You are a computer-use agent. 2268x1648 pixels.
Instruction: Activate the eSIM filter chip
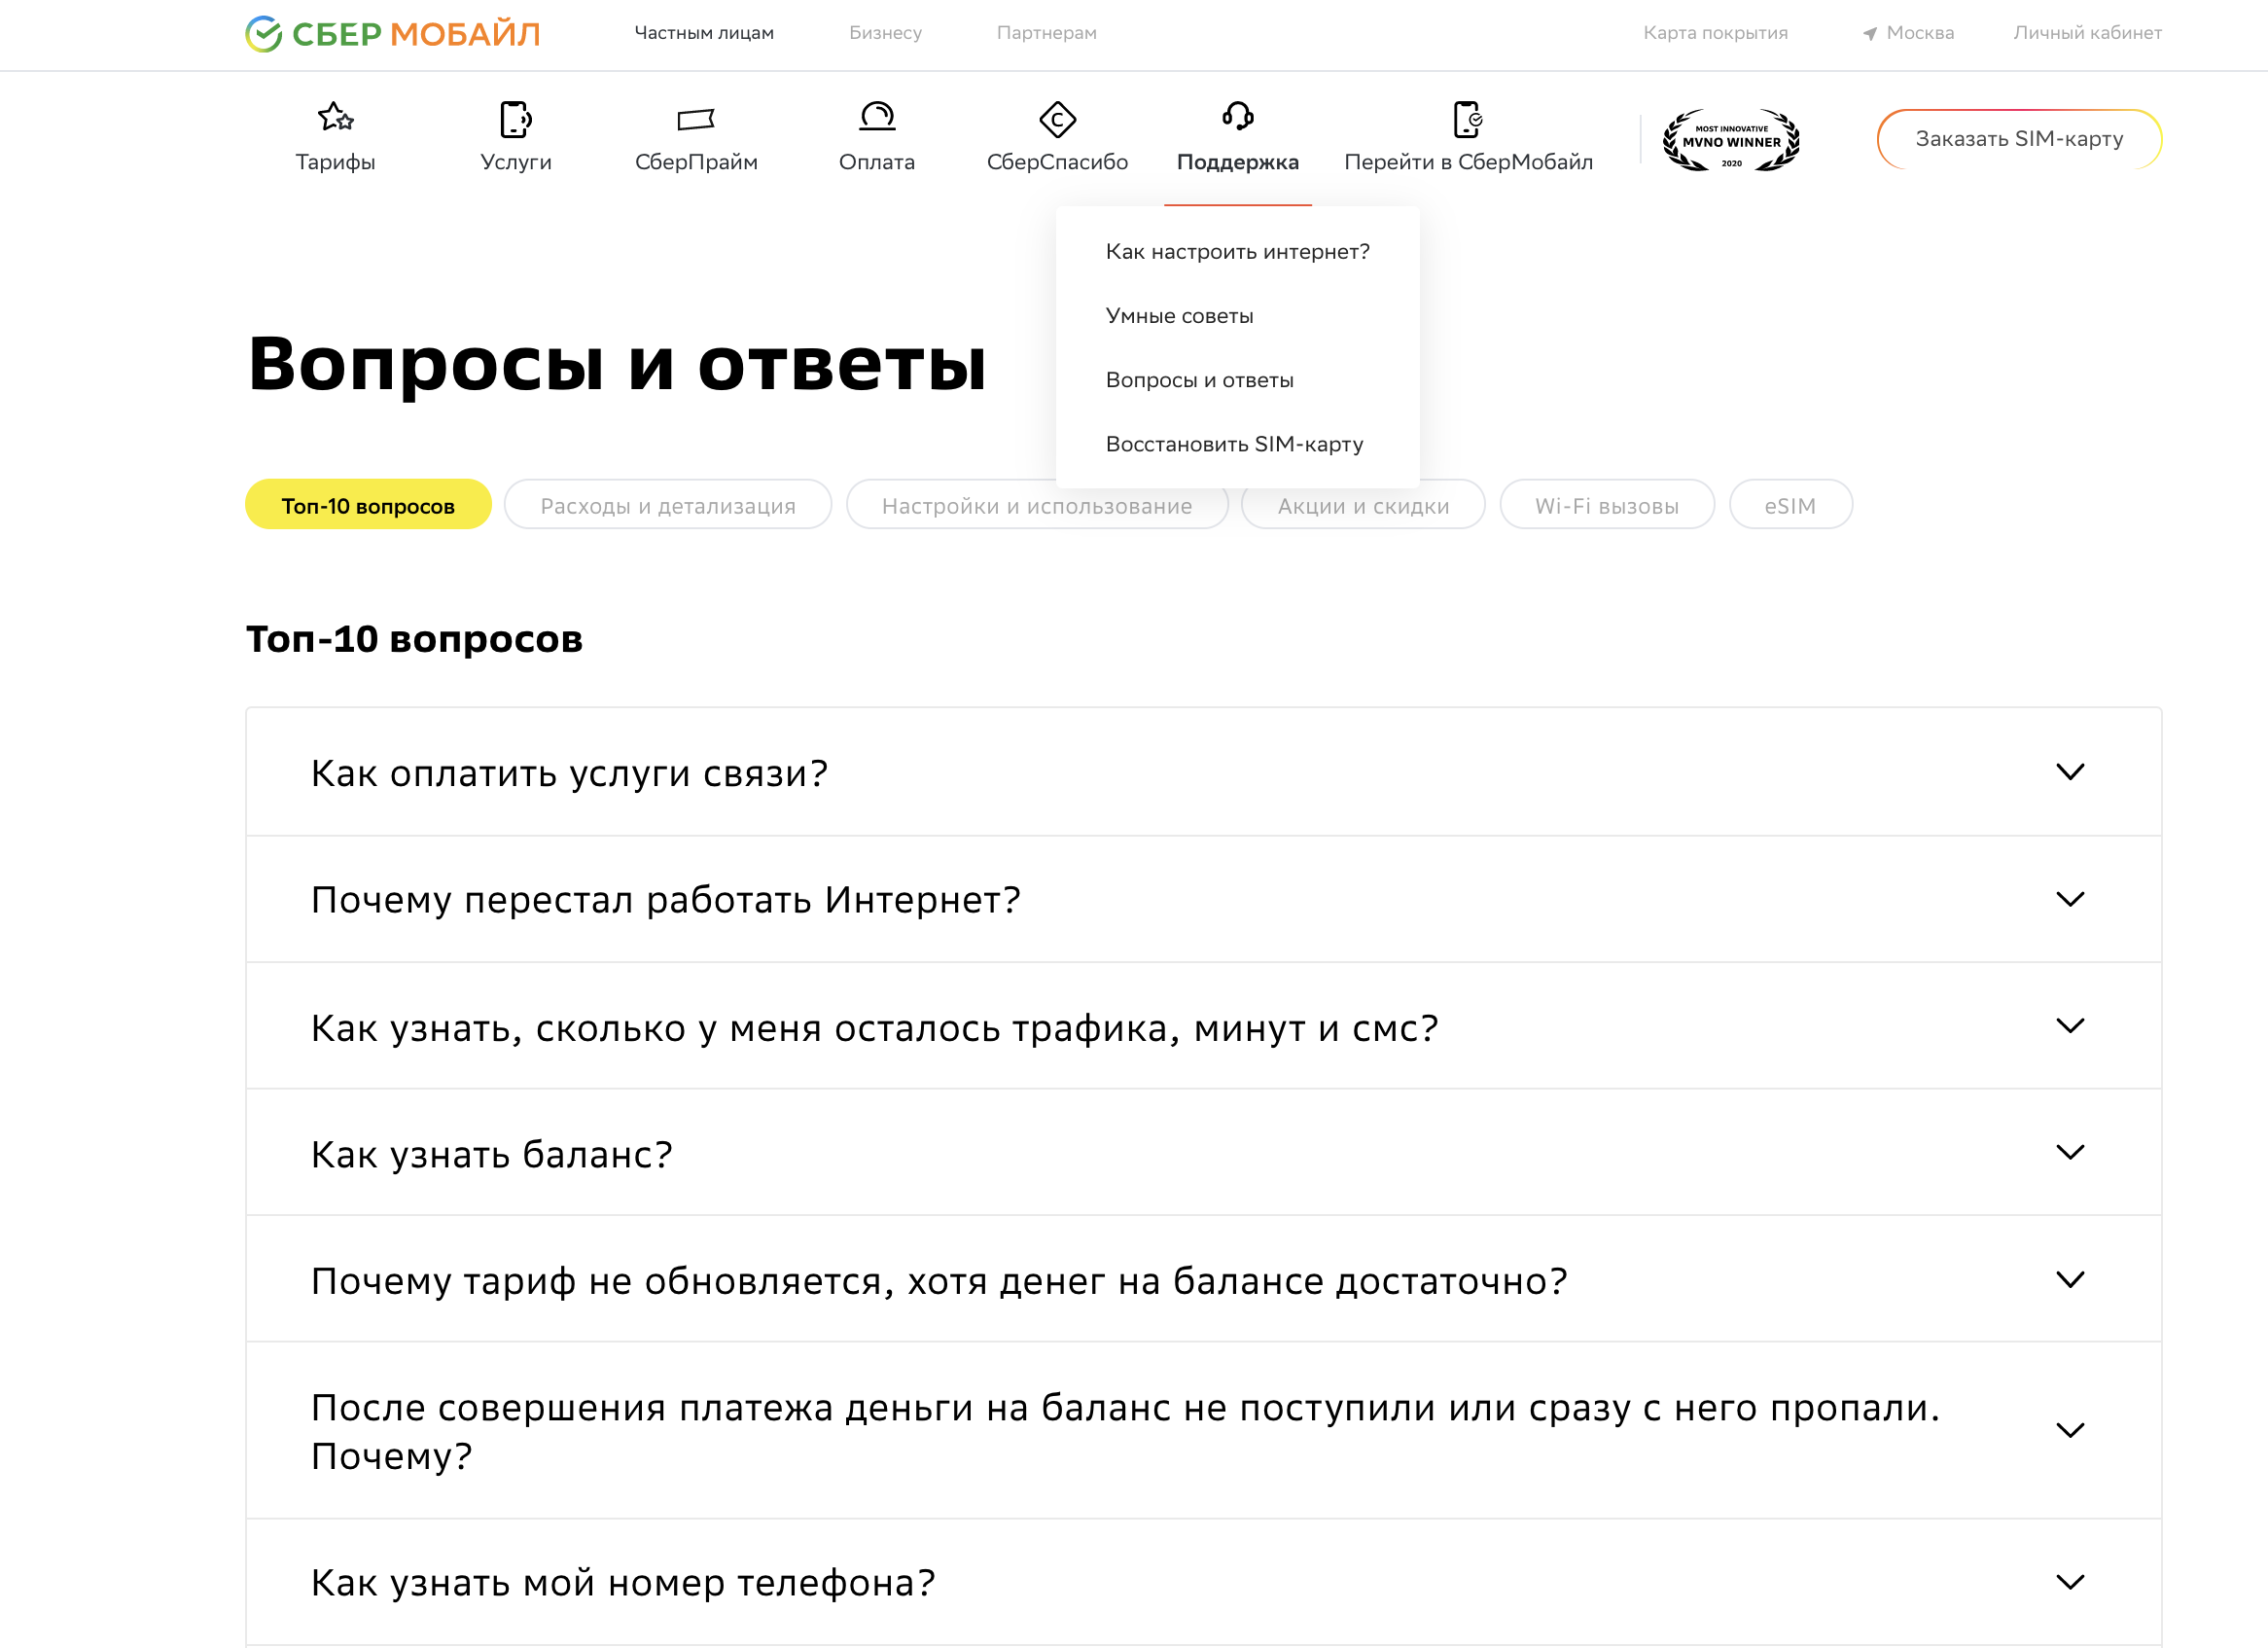coord(1790,505)
